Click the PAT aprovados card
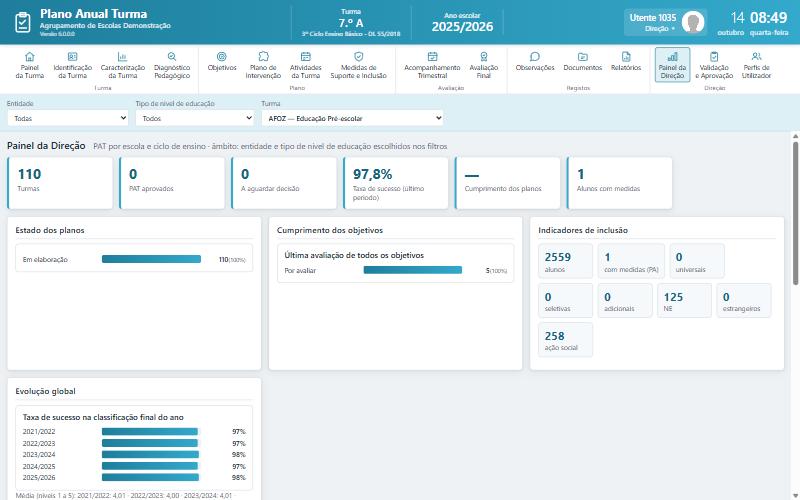Viewport: 800px width, 500px height. pos(172,183)
